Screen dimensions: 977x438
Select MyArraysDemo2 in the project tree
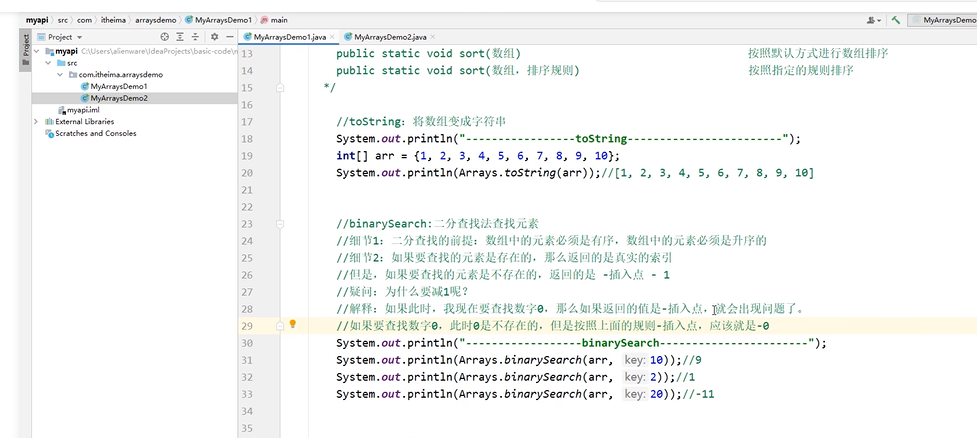[118, 98]
